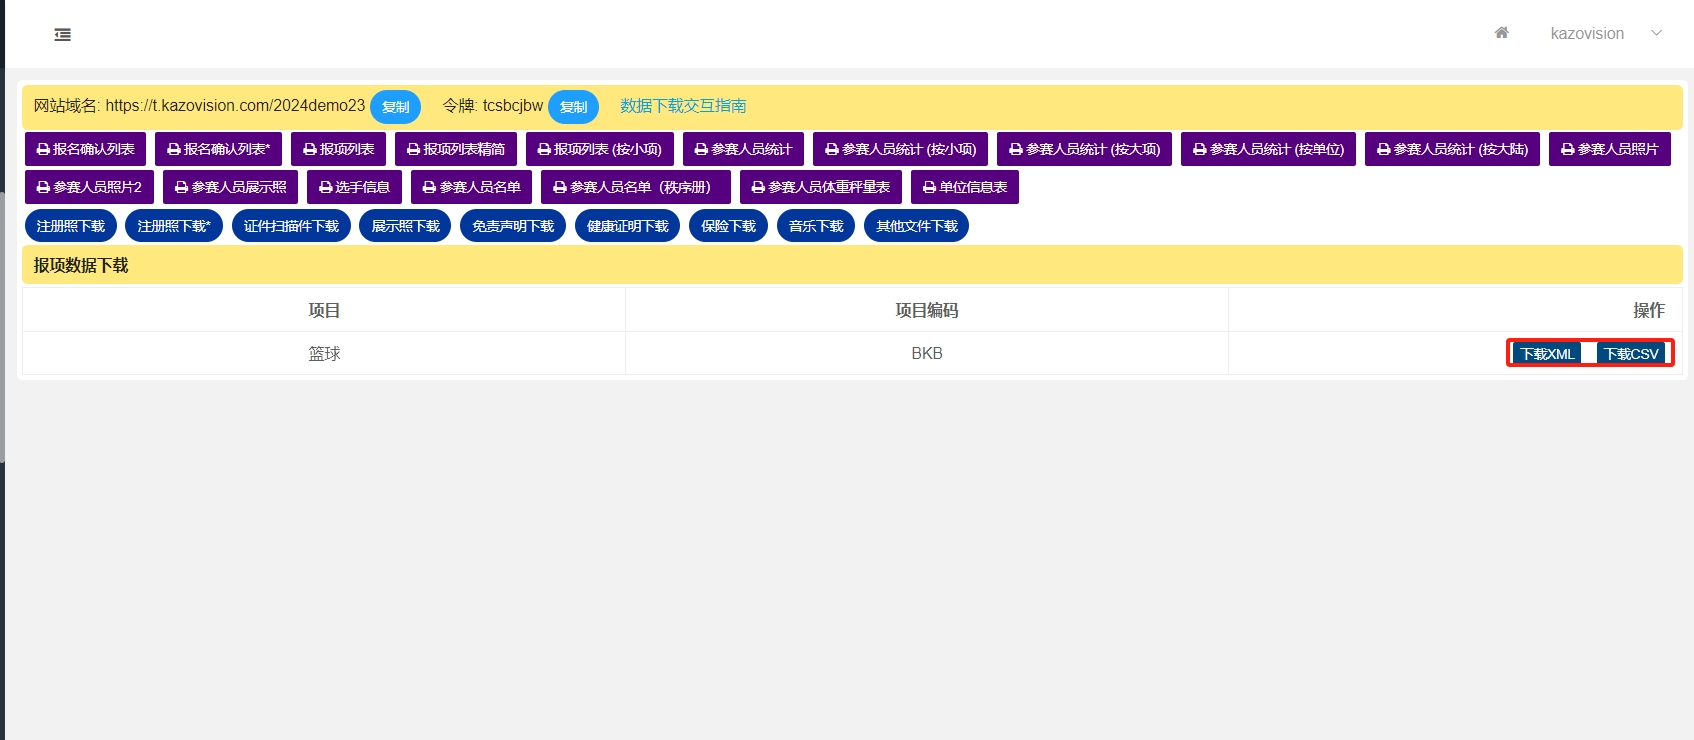Click 其他文件下载 button

(x=916, y=226)
